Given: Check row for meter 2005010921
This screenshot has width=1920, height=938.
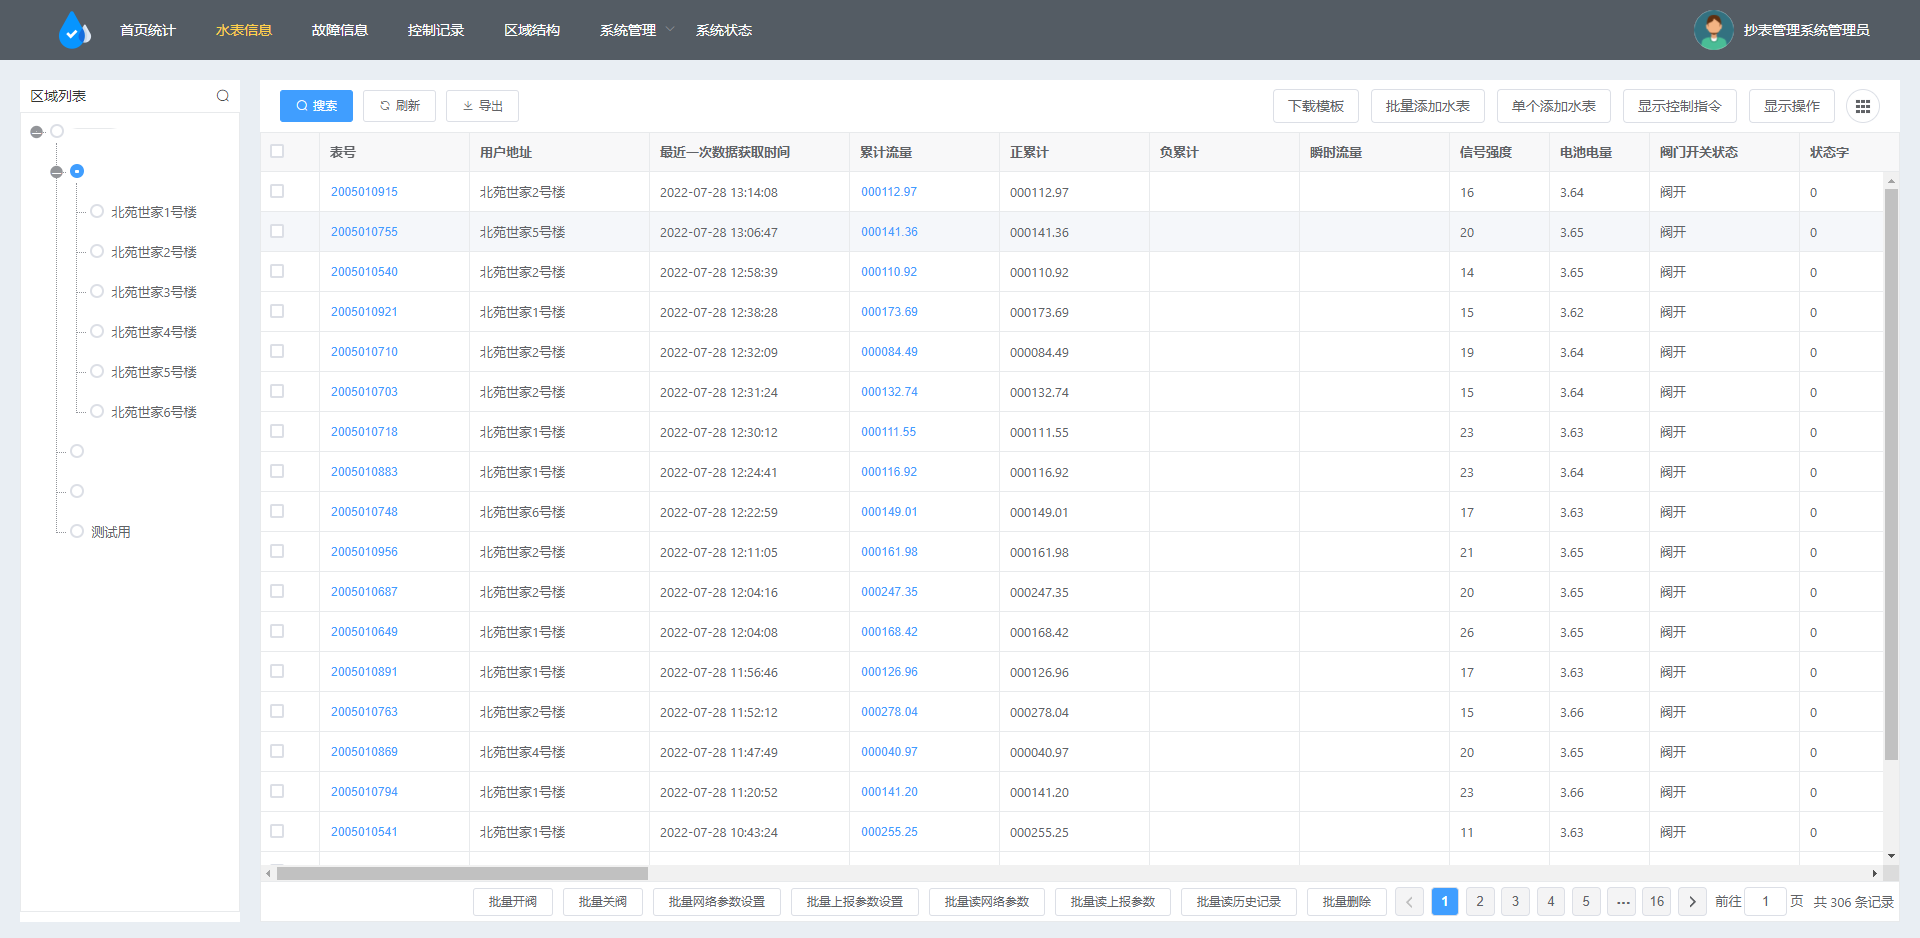Looking at the screenshot, I should pyautogui.click(x=277, y=311).
